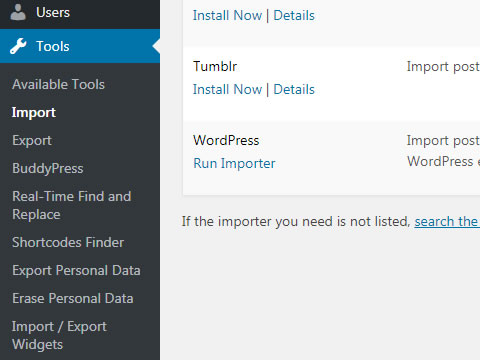Open the BuddyPress tools page
Screen dimensions: 480x360
48,169
